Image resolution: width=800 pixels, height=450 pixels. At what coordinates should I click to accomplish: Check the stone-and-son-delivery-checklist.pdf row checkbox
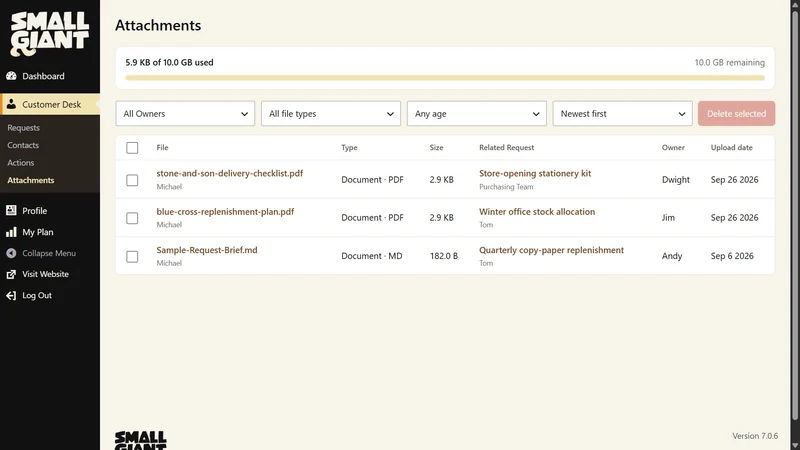pyautogui.click(x=132, y=180)
